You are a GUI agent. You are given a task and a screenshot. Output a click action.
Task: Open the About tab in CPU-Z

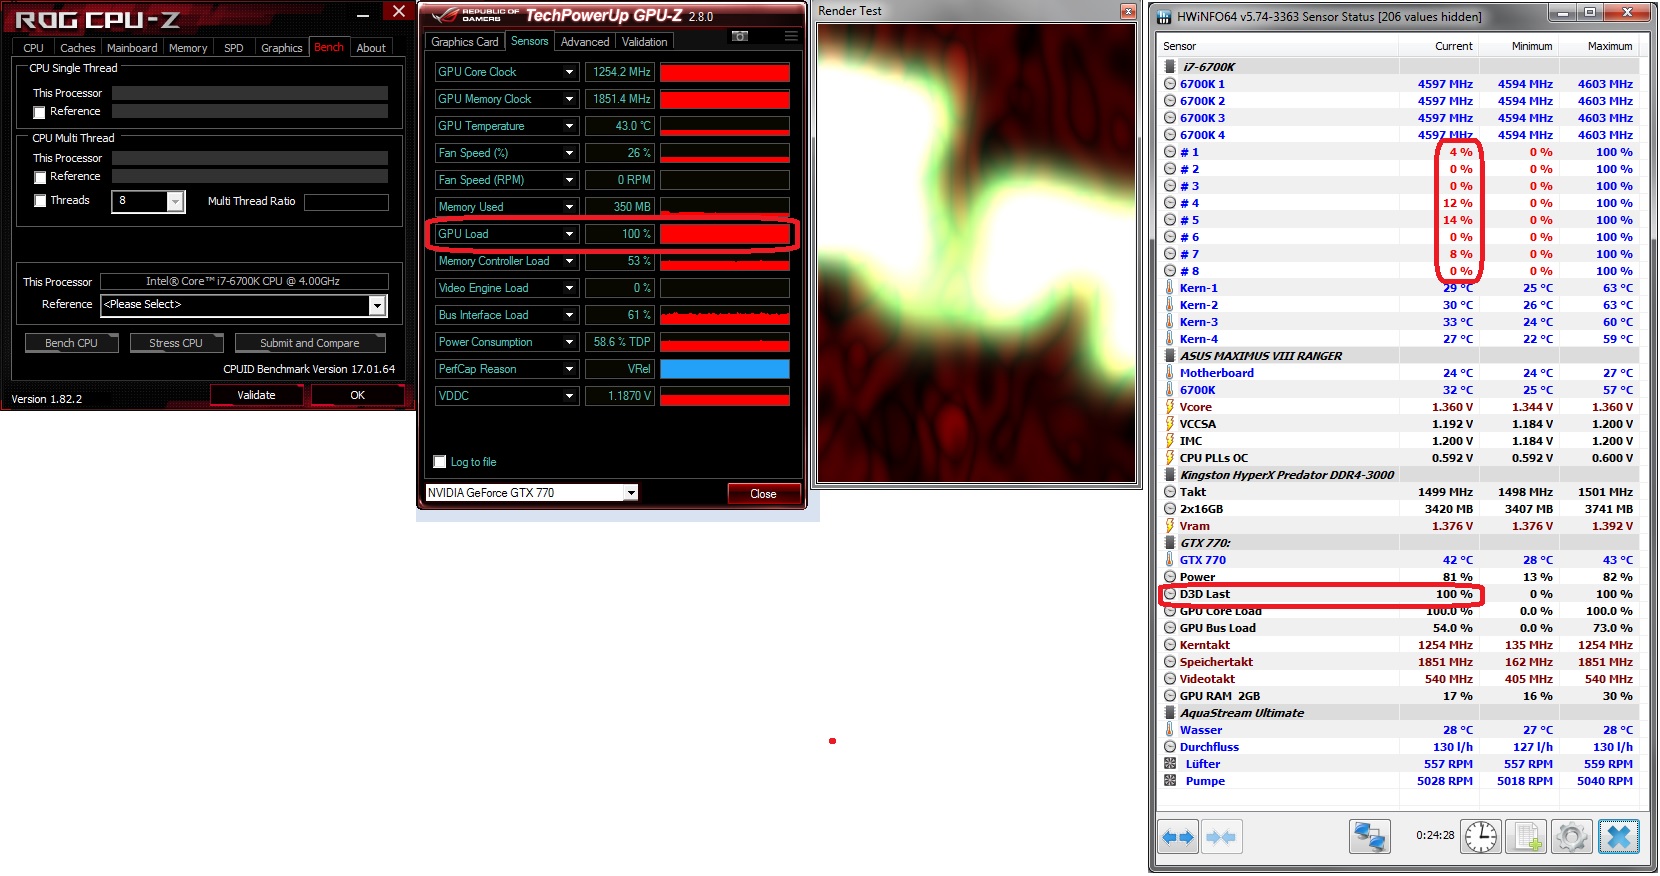[371, 48]
